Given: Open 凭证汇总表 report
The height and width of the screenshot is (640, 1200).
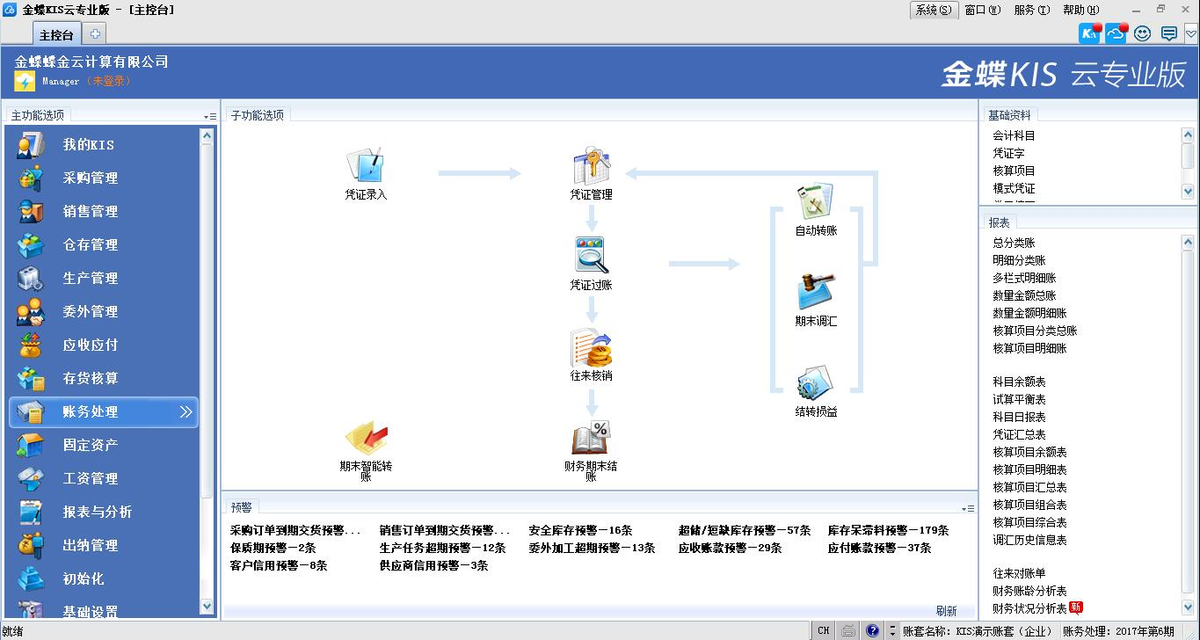Looking at the screenshot, I should tap(1019, 435).
